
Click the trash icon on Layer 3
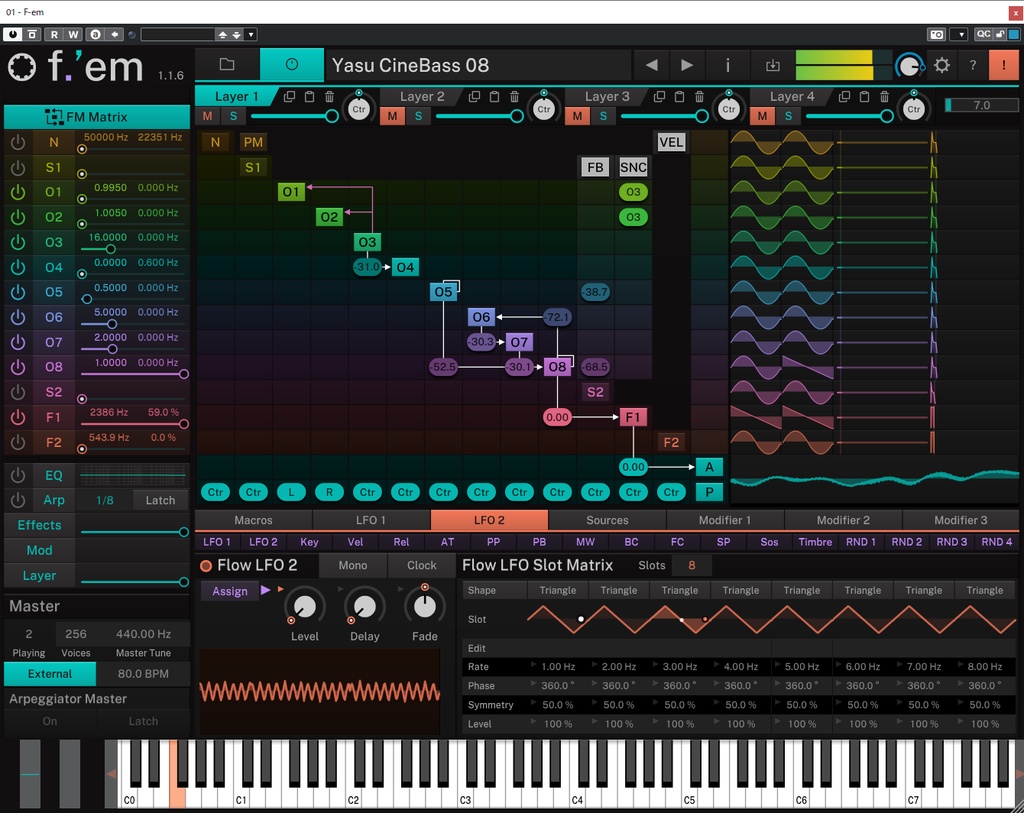click(700, 96)
